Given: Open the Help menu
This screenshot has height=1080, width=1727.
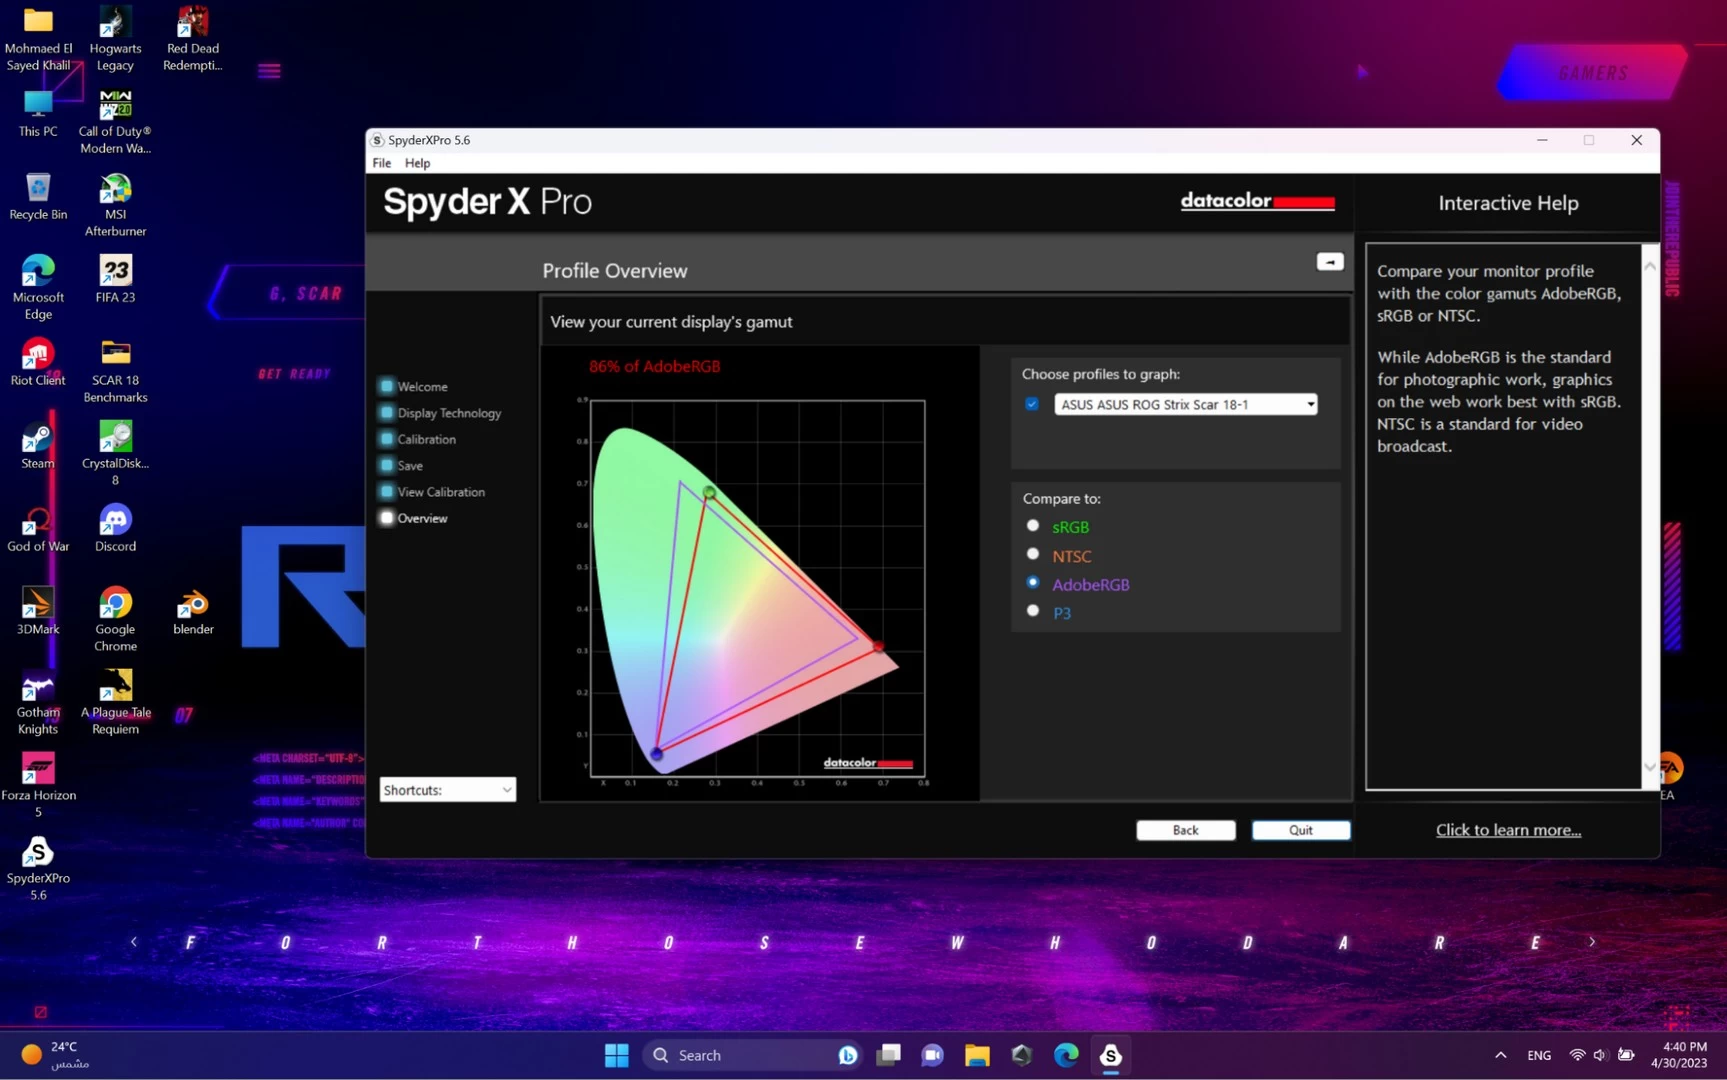Looking at the screenshot, I should coord(417,163).
